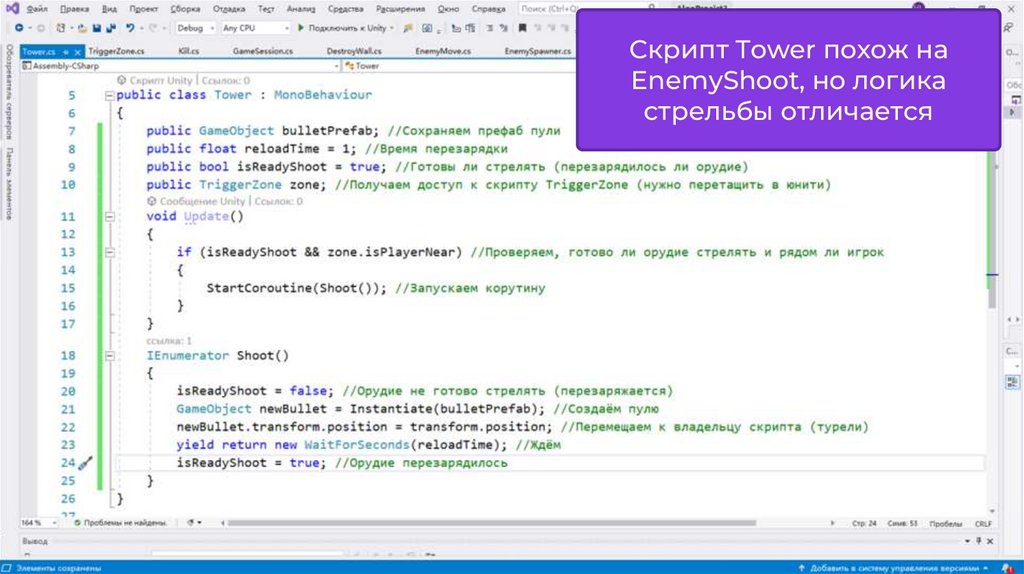Image resolution: width=1024 pixels, height=574 pixels.
Task: Collapse the Tower class code block
Action: pos(109,96)
